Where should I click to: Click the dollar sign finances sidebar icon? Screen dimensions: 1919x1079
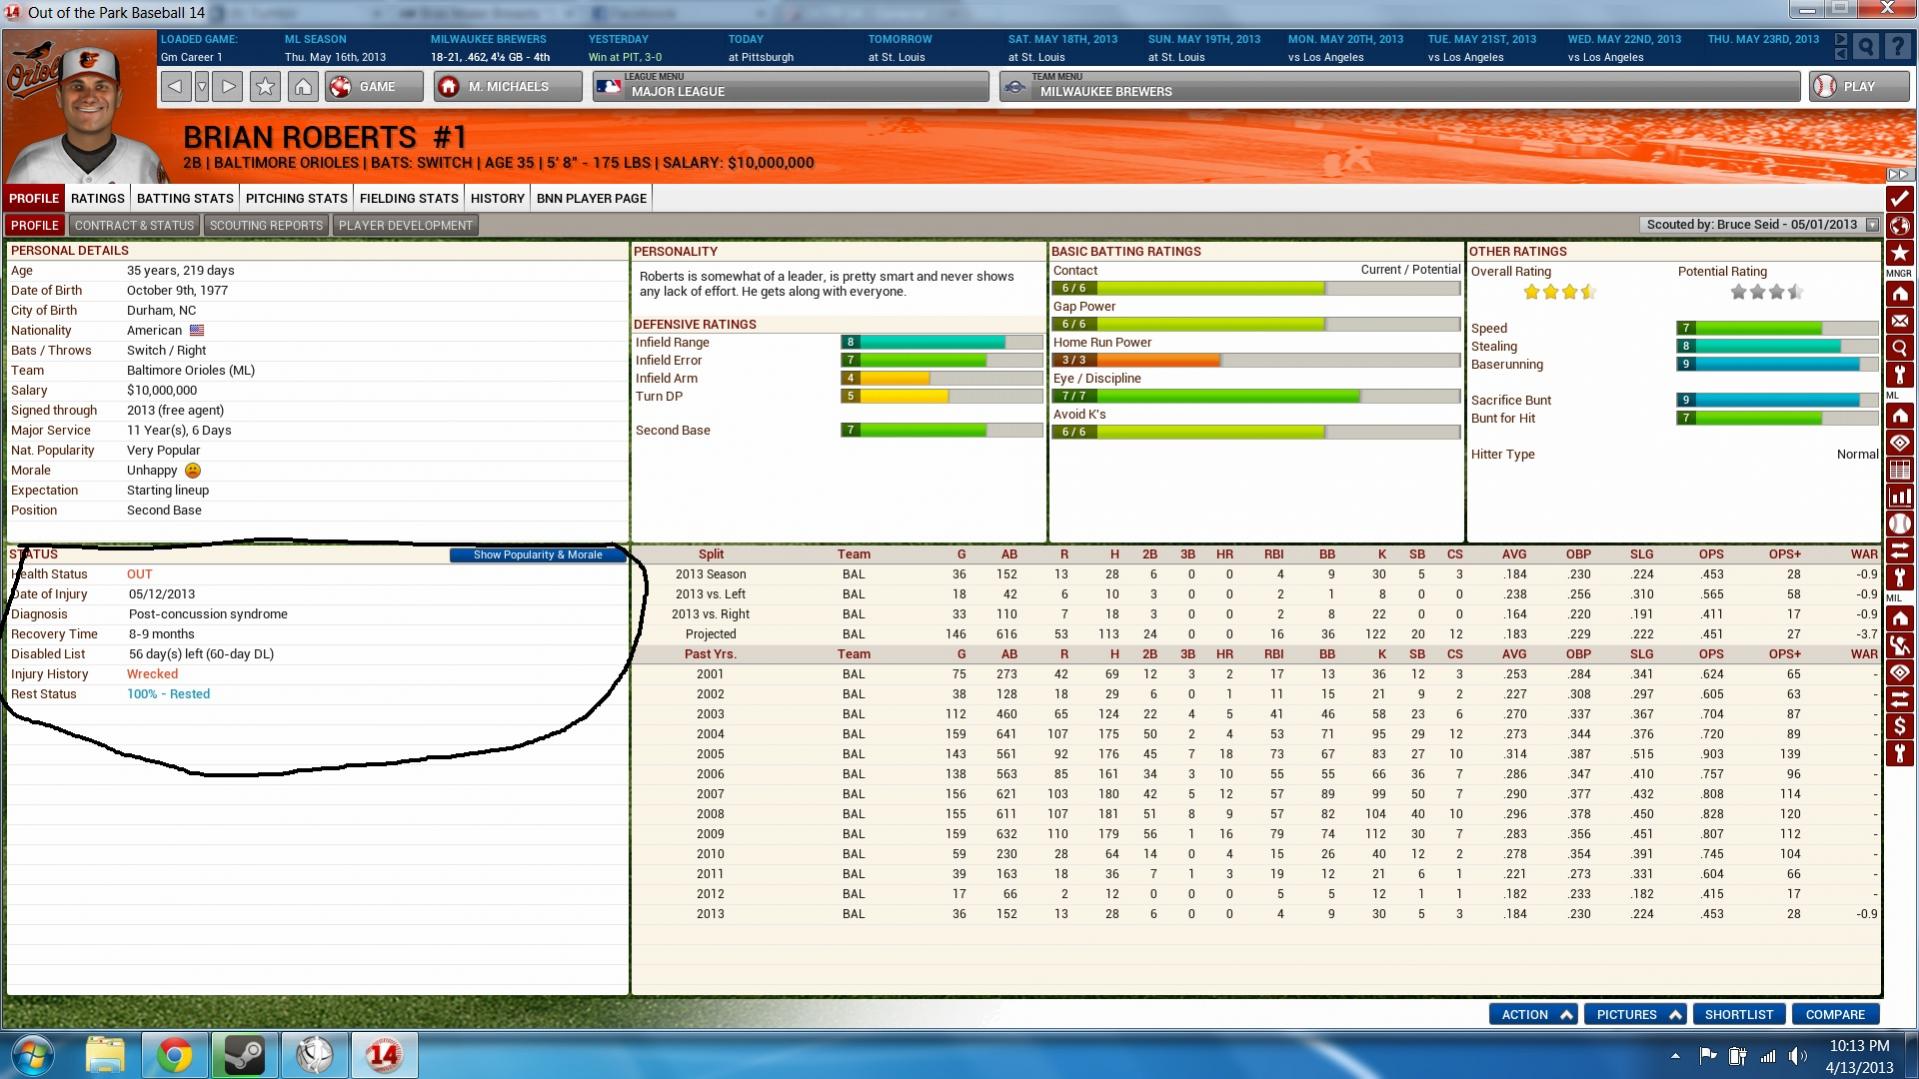tap(1899, 726)
